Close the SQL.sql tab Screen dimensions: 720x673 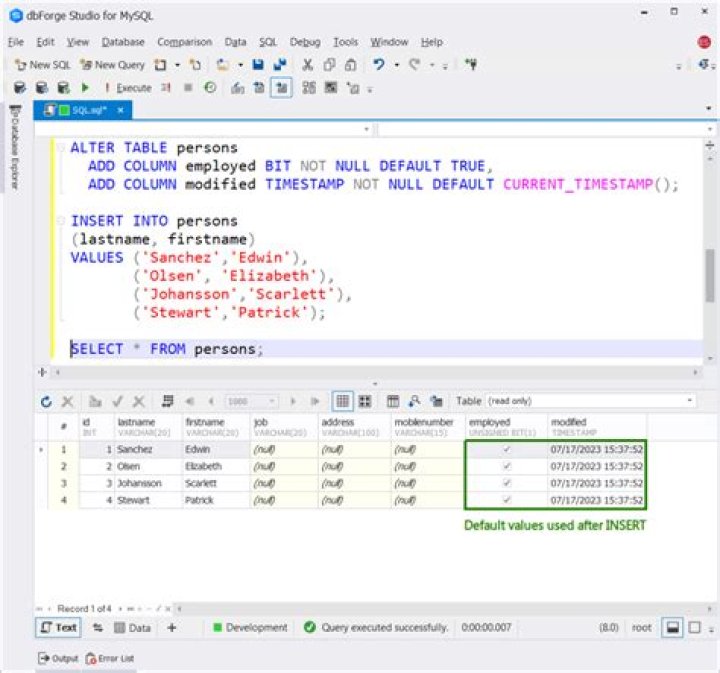120,110
